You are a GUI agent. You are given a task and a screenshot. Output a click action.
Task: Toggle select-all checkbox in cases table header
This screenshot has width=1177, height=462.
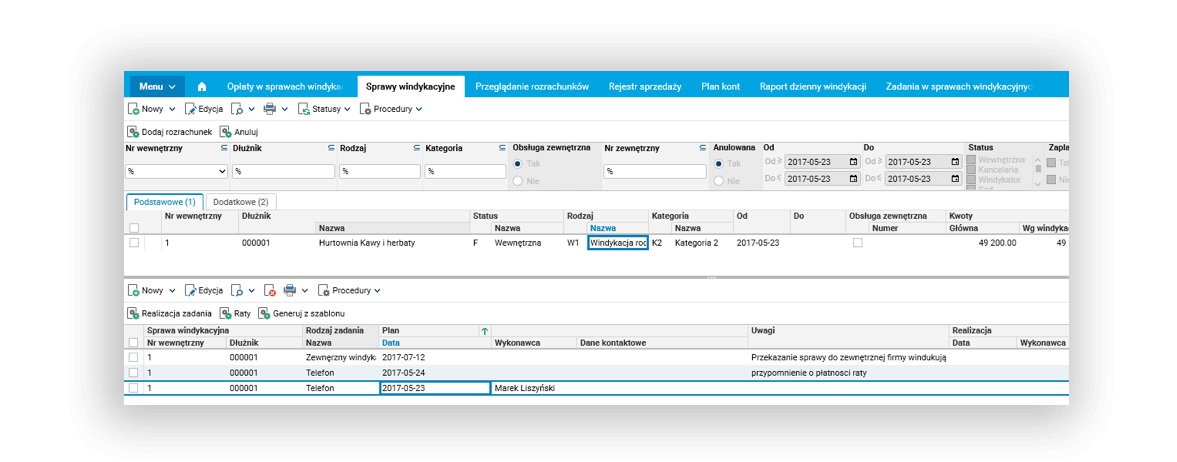(x=134, y=228)
